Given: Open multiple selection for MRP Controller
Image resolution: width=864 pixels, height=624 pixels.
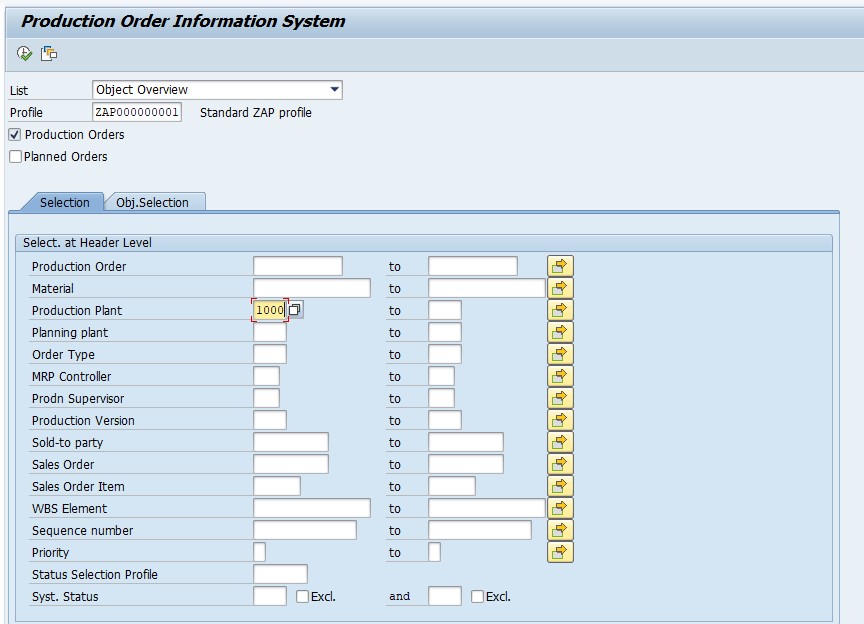Looking at the screenshot, I should point(560,376).
